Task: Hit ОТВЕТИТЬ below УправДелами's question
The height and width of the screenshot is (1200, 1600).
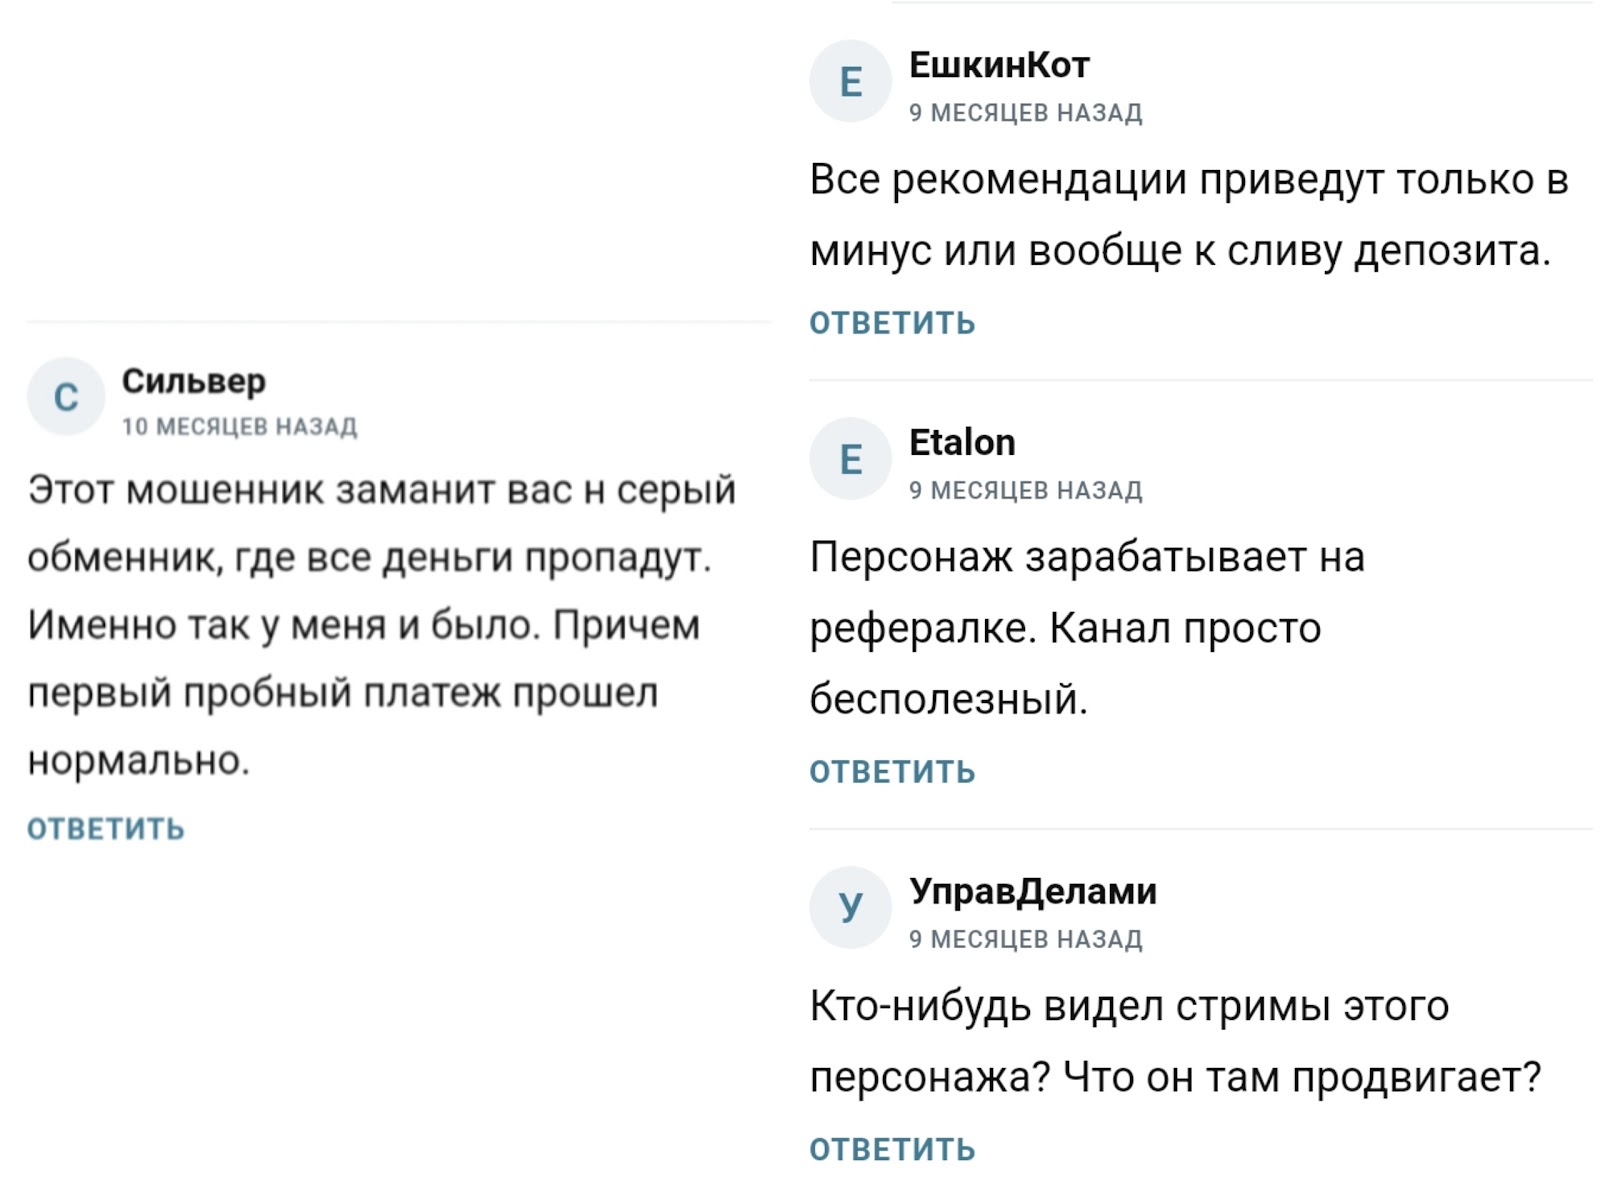Action: coord(892,1150)
